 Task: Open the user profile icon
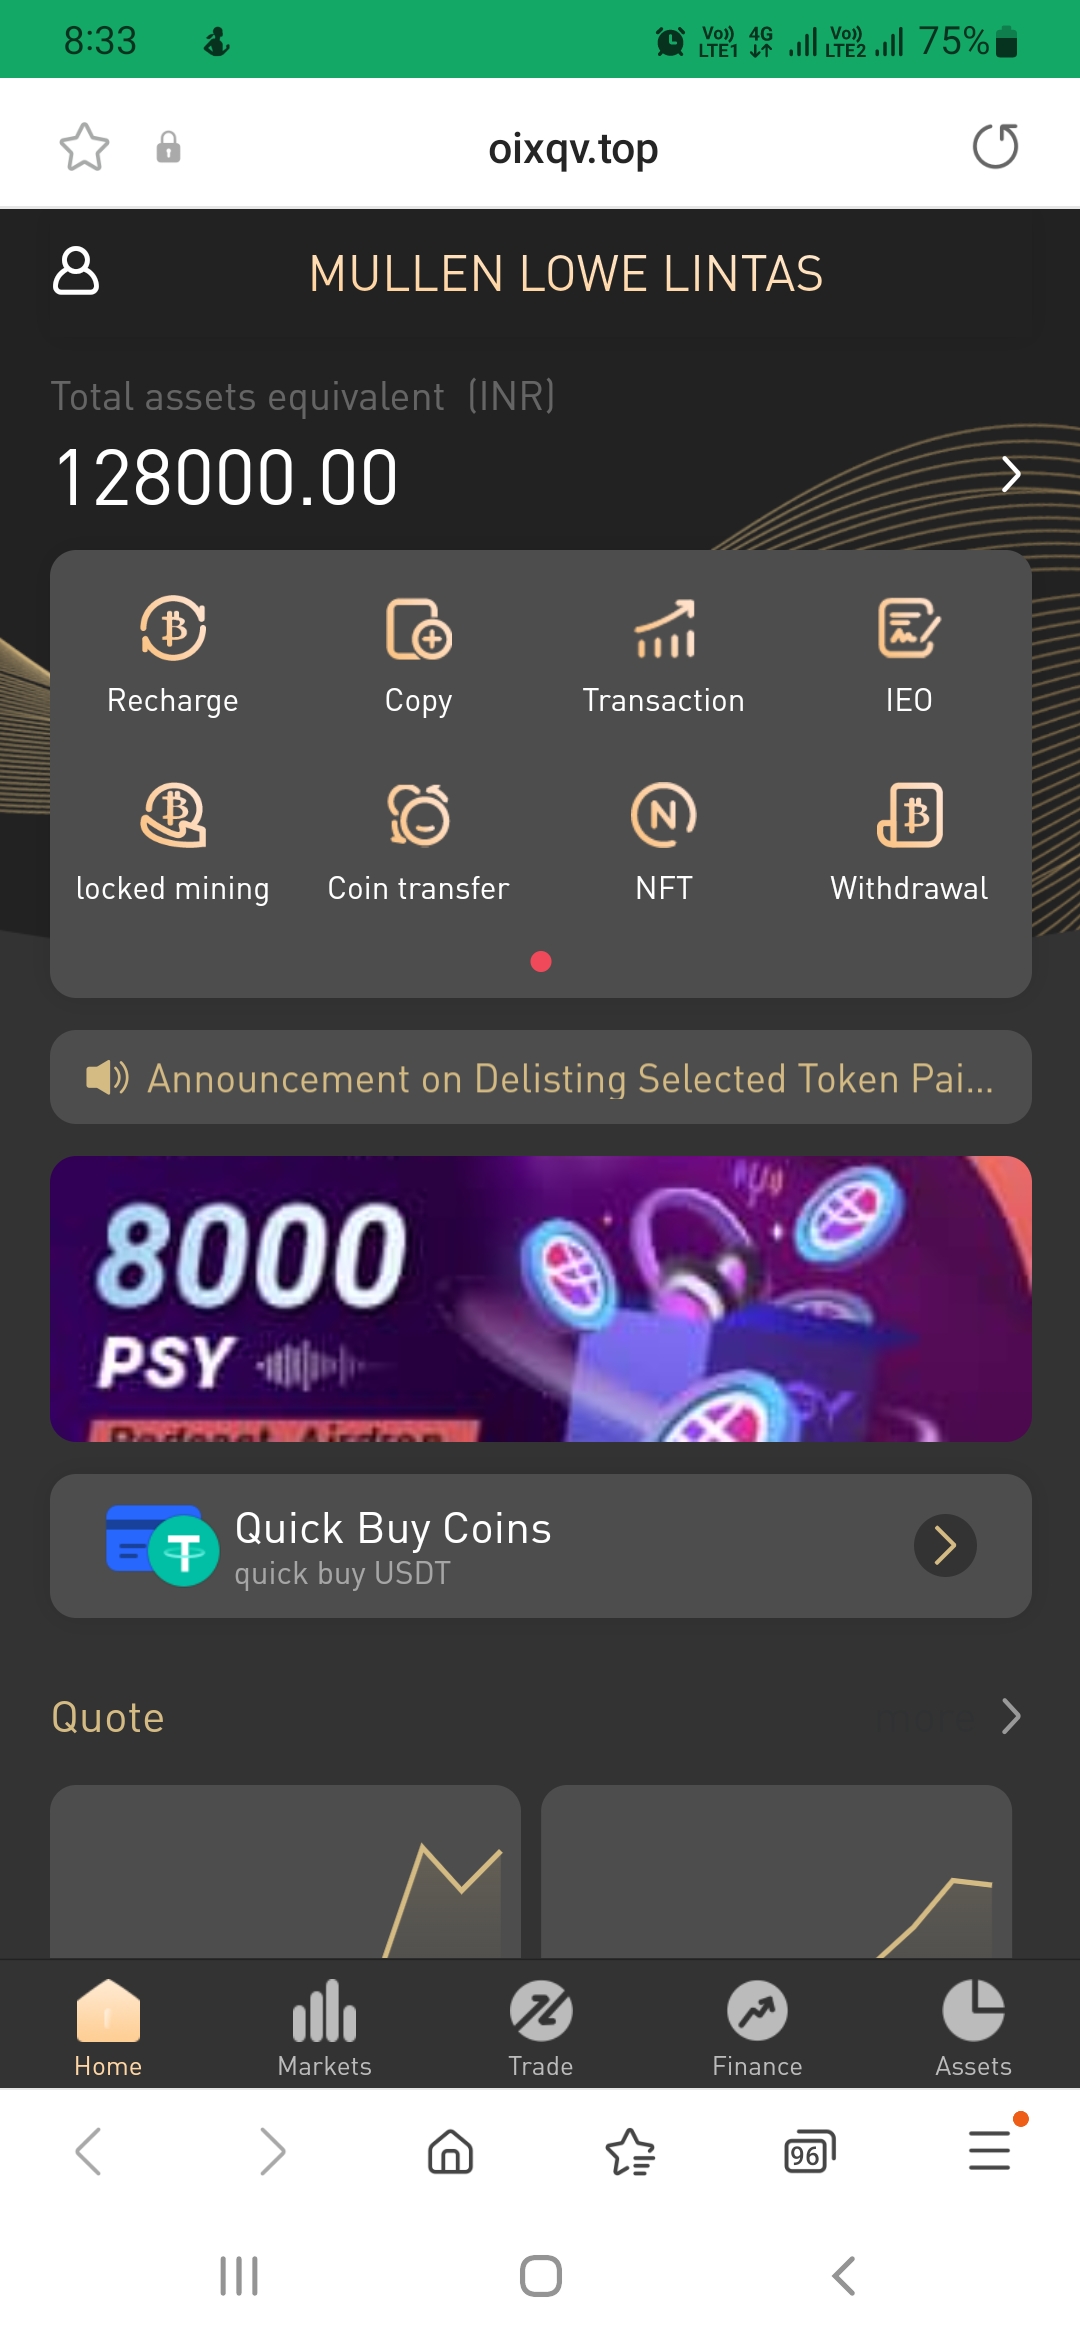(76, 271)
